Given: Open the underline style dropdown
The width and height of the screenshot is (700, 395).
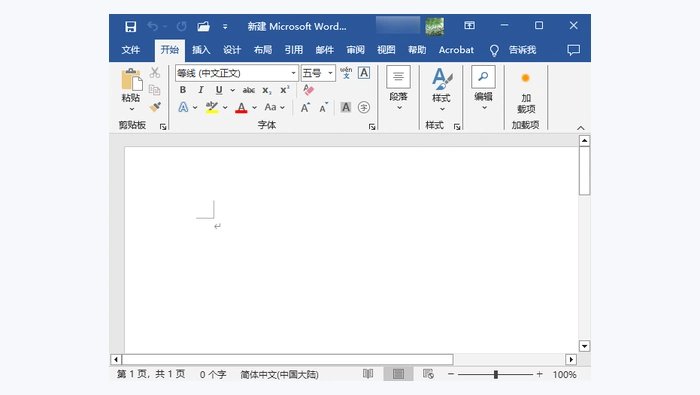Looking at the screenshot, I should [x=233, y=90].
